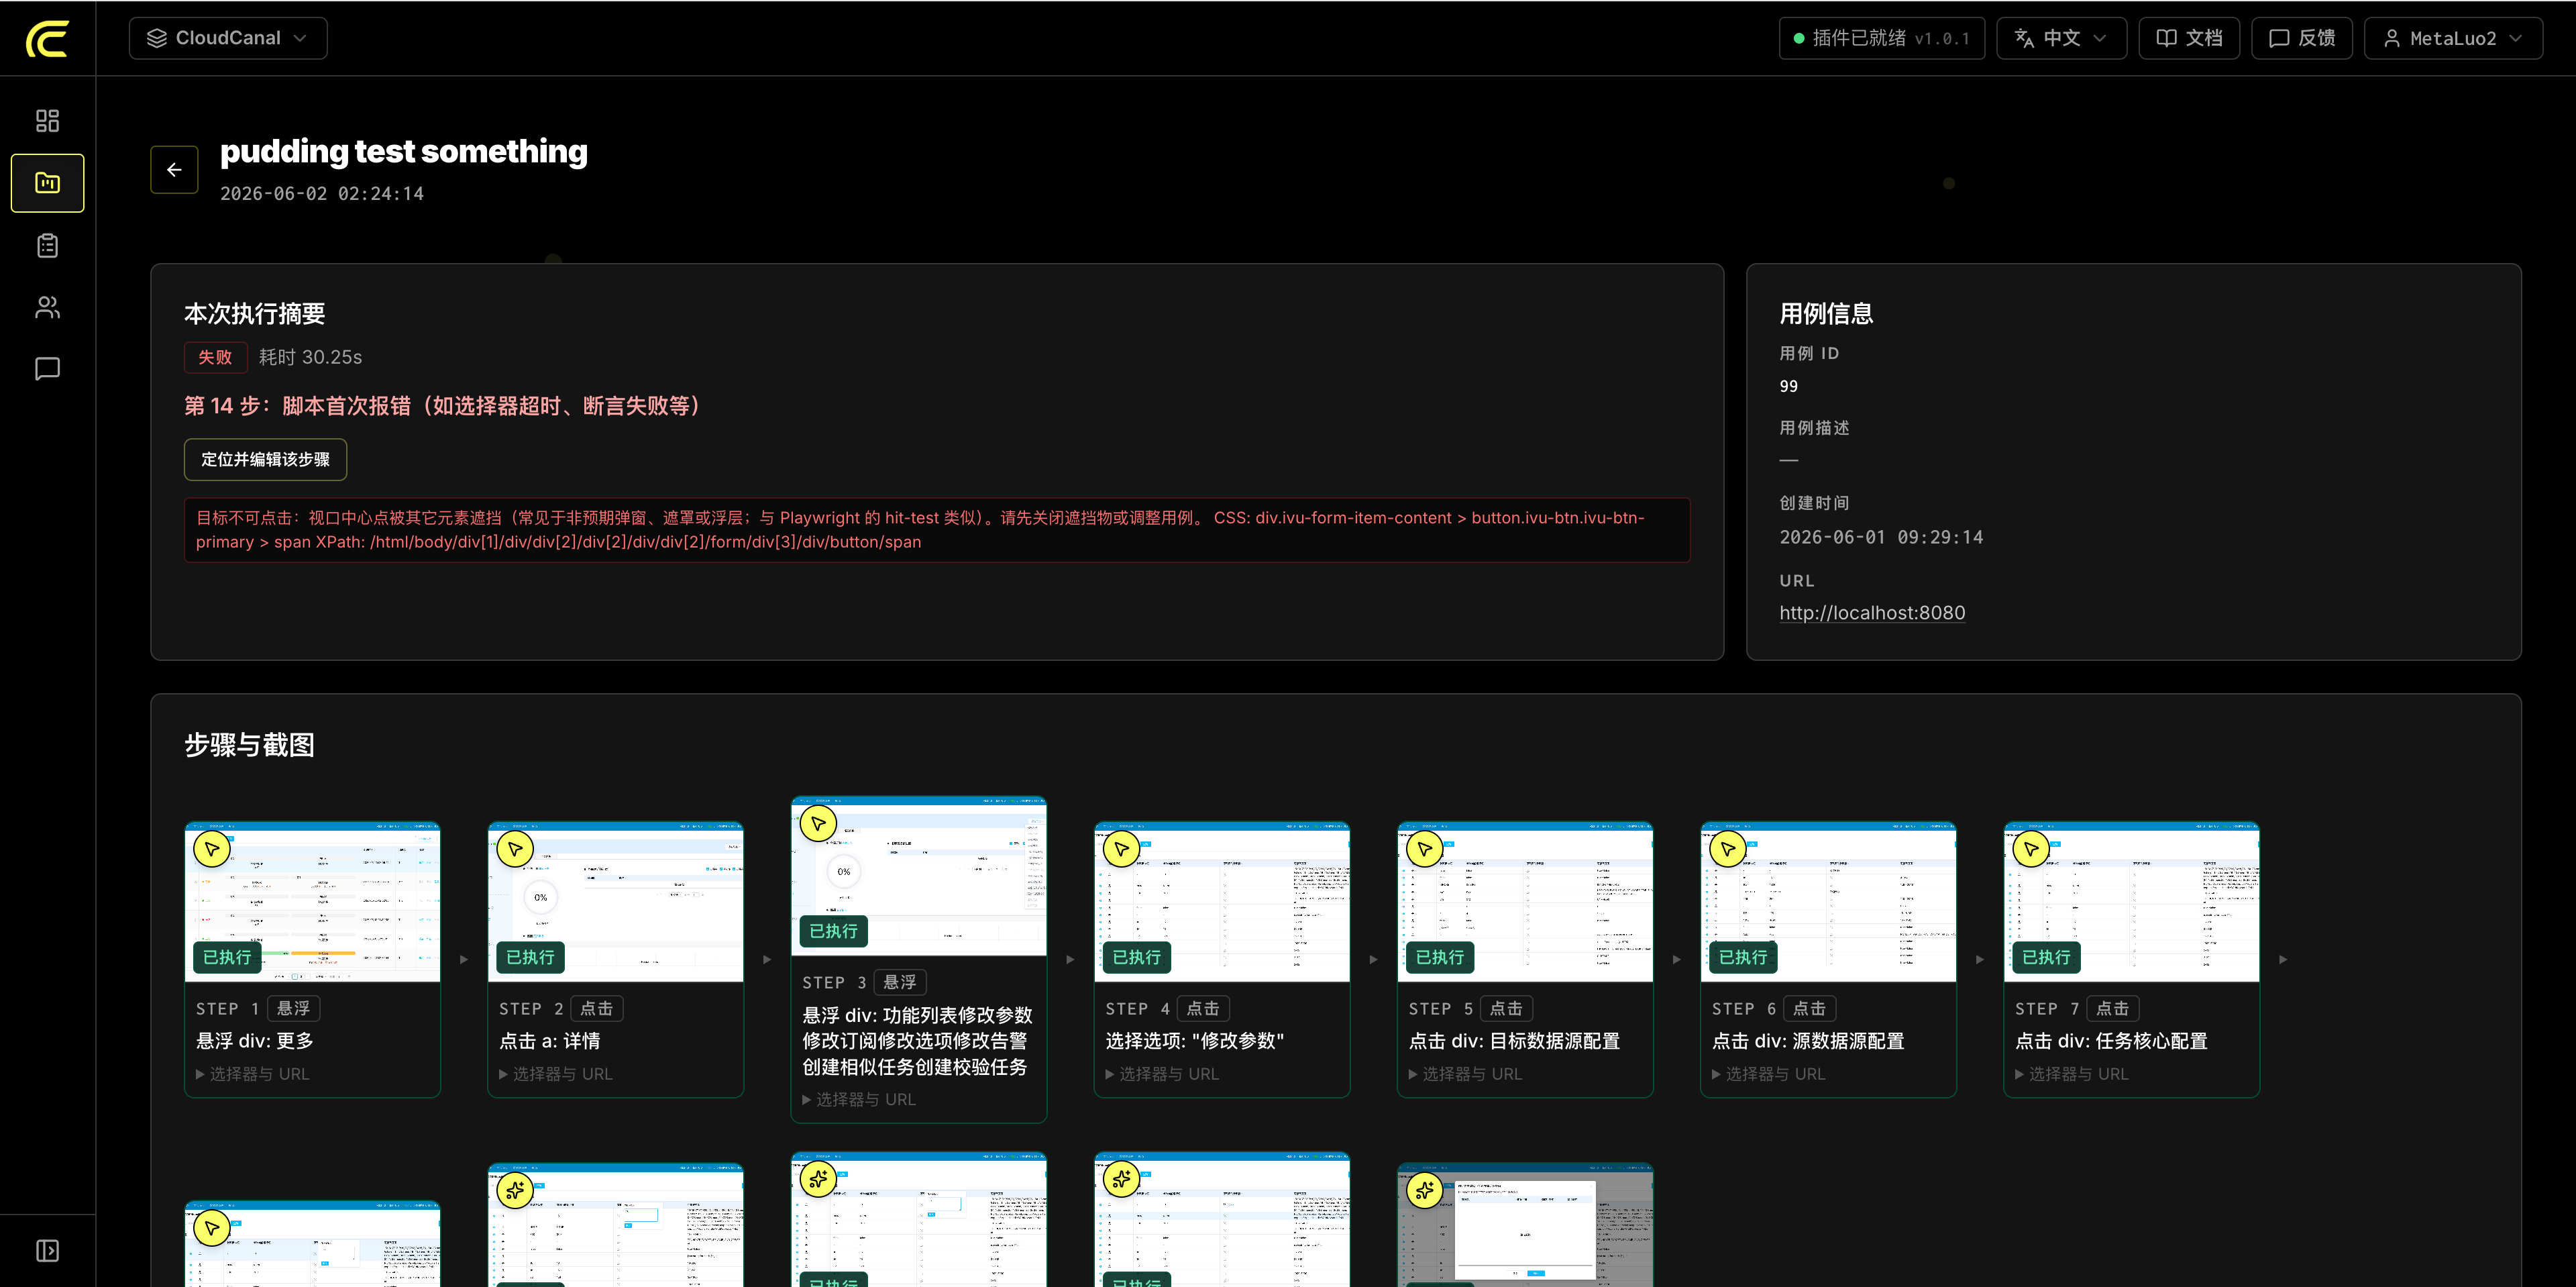Open the chat message sidebar icon

47,369
